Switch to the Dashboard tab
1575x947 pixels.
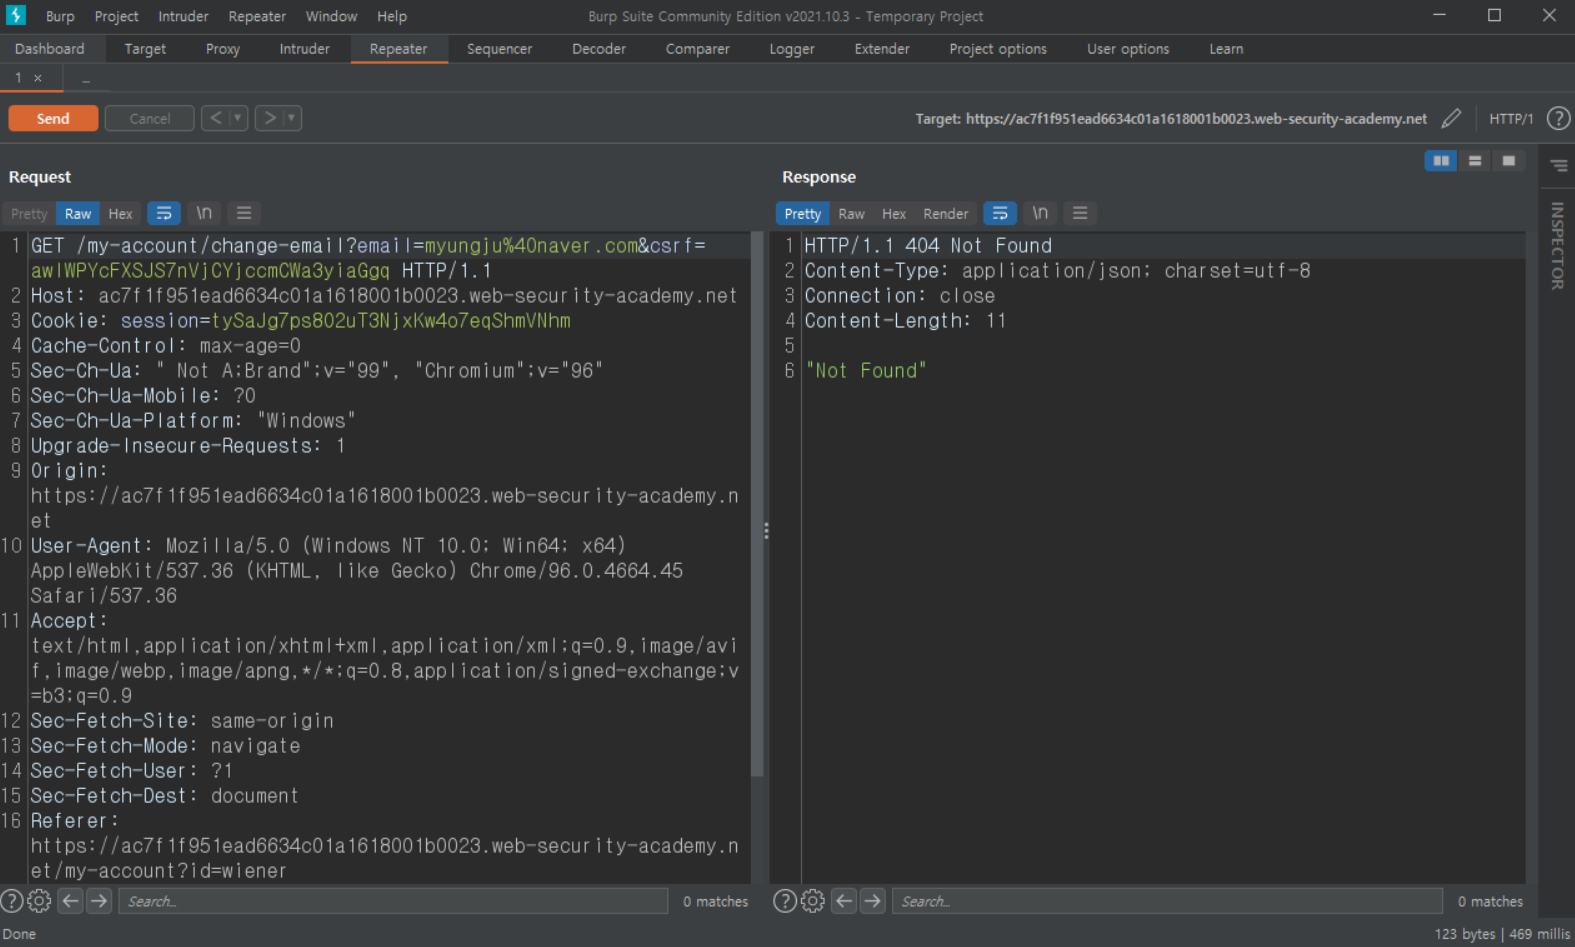coord(50,48)
